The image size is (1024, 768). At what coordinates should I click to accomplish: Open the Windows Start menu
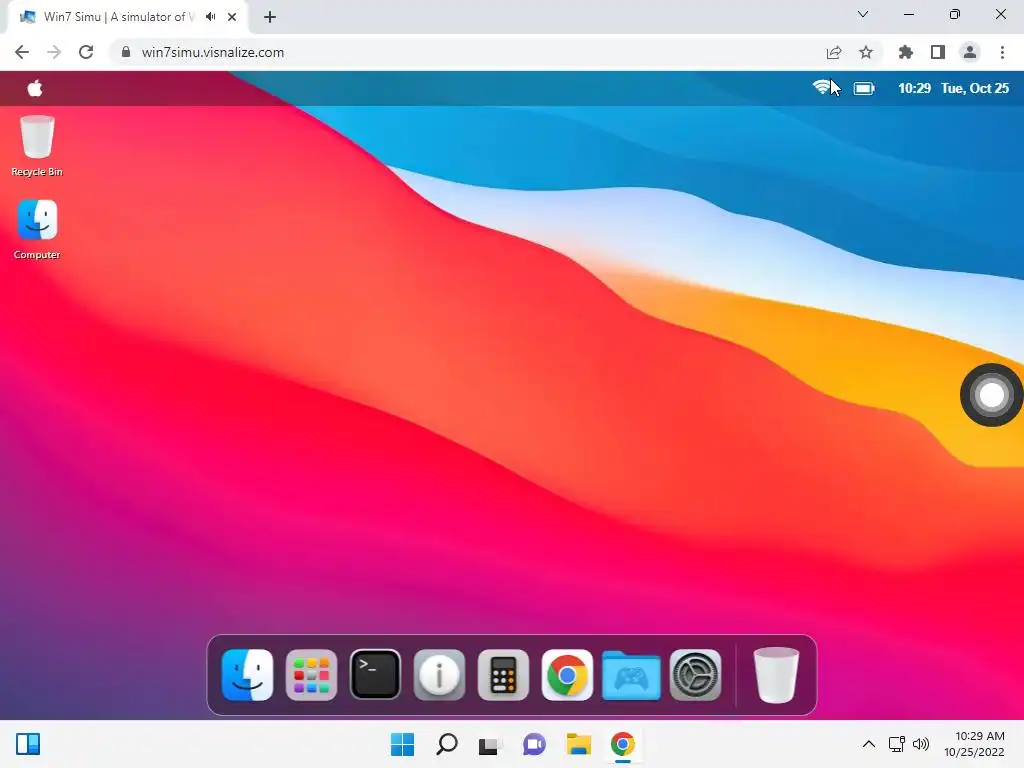click(402, 744)
